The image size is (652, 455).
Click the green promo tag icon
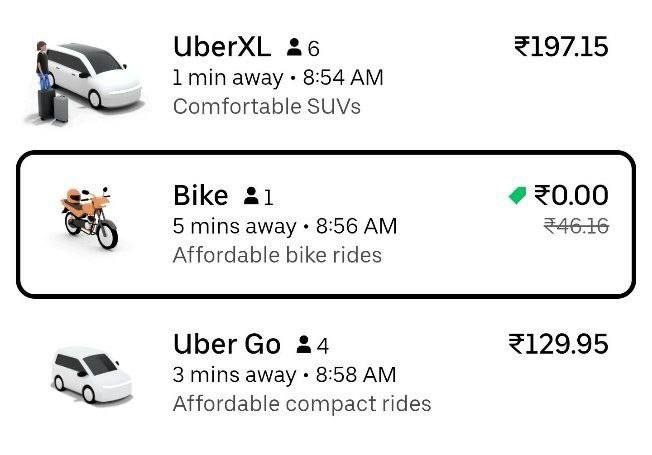[518, 196]
